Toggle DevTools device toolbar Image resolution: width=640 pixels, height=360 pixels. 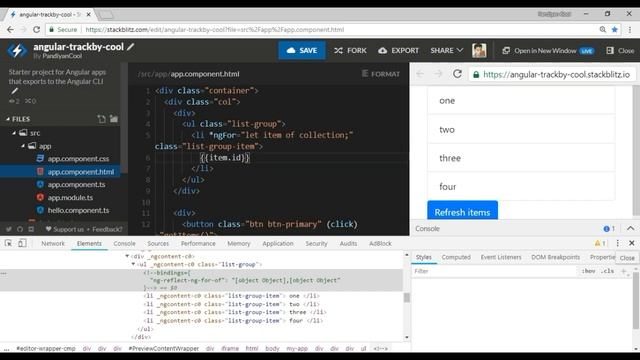click(22, 243)
